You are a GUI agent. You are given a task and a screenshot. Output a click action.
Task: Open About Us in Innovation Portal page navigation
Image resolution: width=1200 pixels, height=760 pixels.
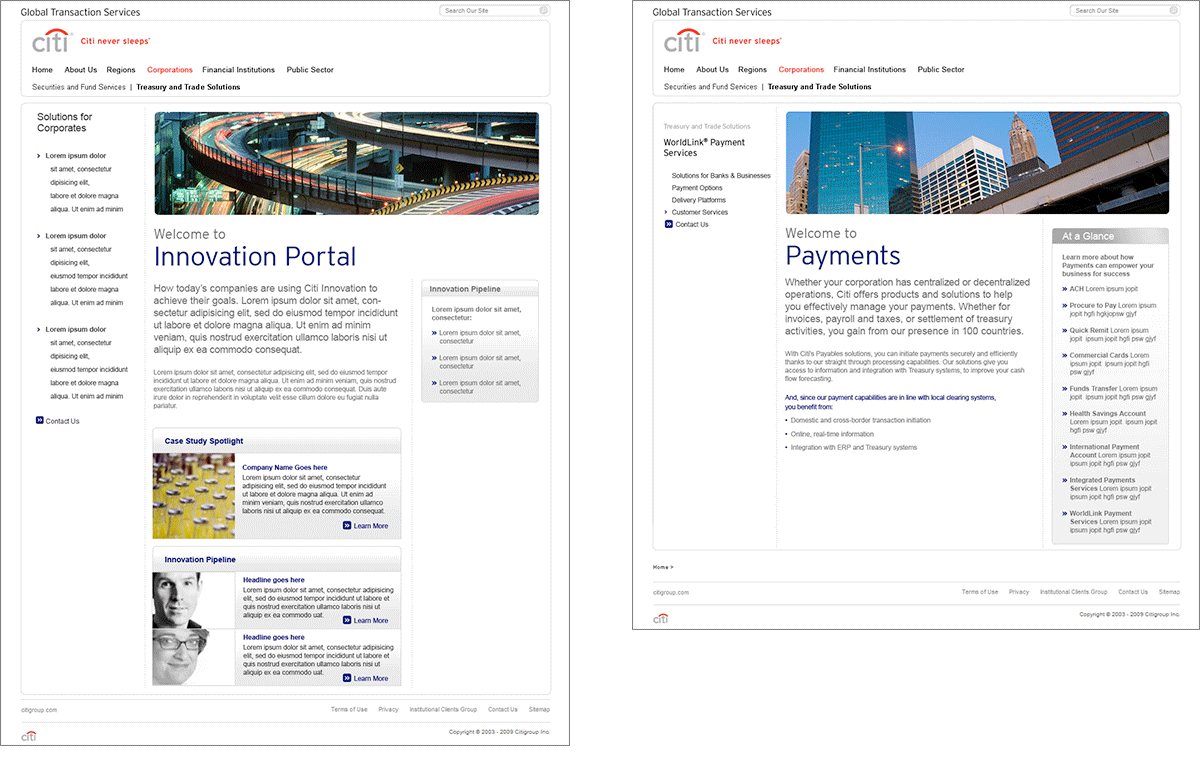pyautogui.click(x=81, y=70)
